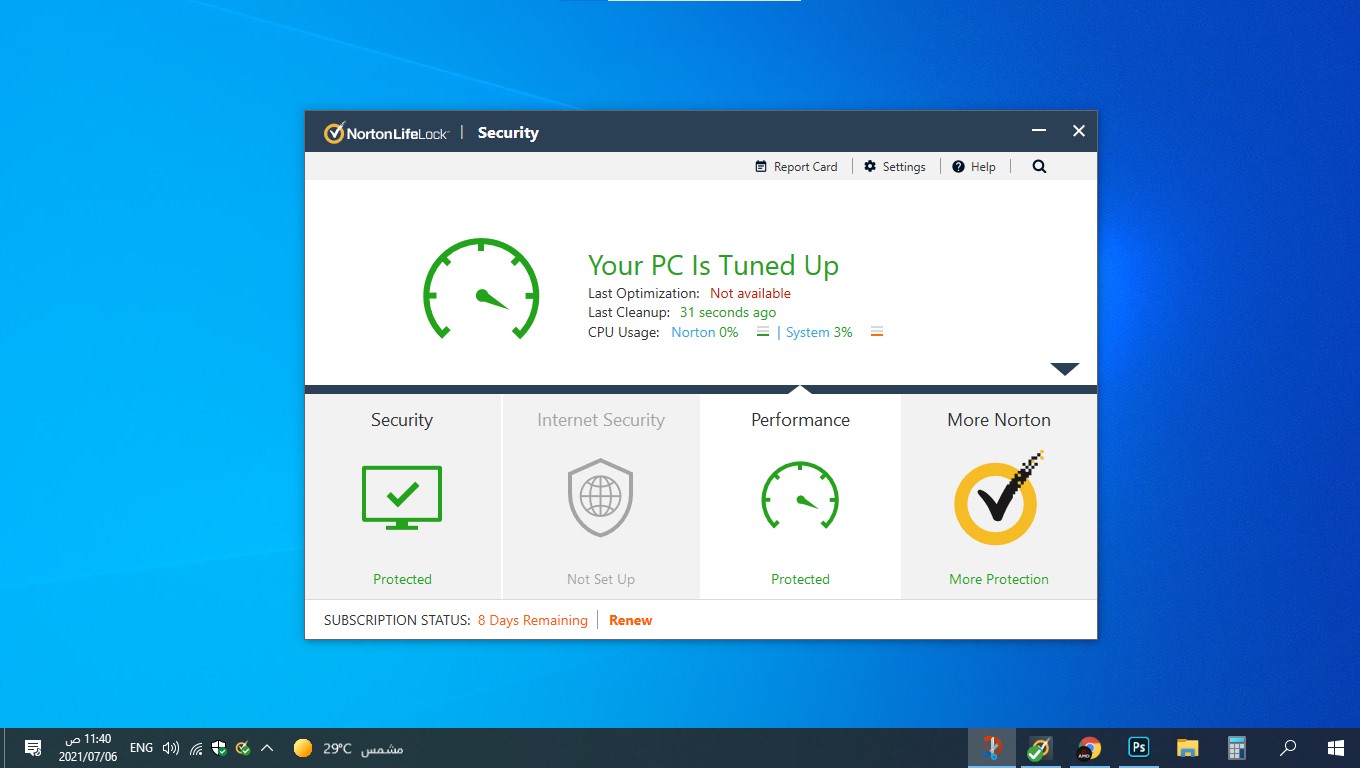Select the More Norton tab
This screenshot has height=768, width=1360.
[x=999, y=496]
